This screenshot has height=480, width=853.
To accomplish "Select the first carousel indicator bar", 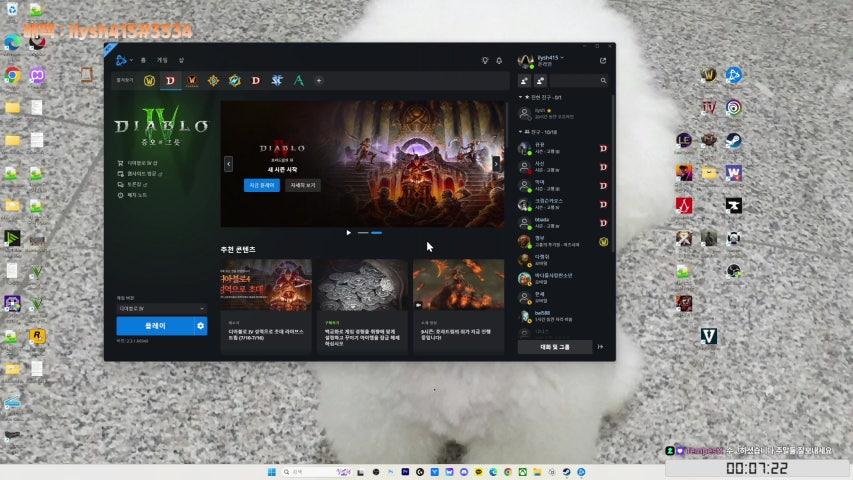I will click(363, 233).
